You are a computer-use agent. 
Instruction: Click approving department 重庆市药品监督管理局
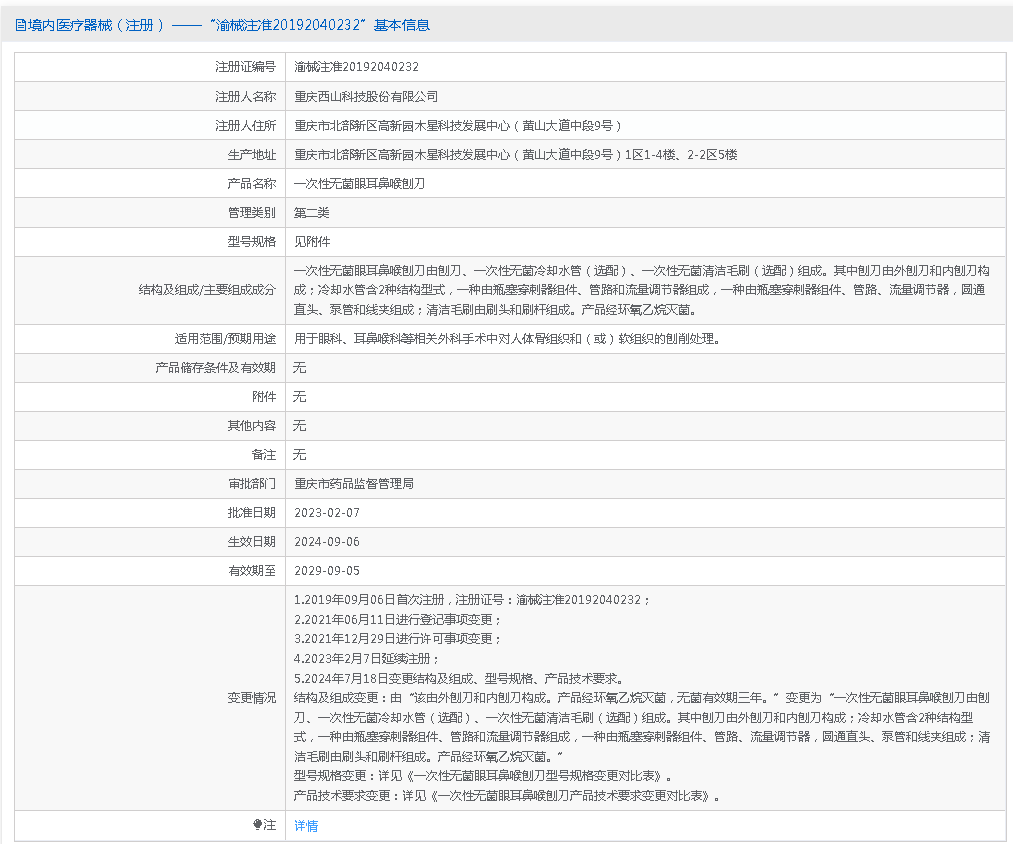tap(354, 484)
